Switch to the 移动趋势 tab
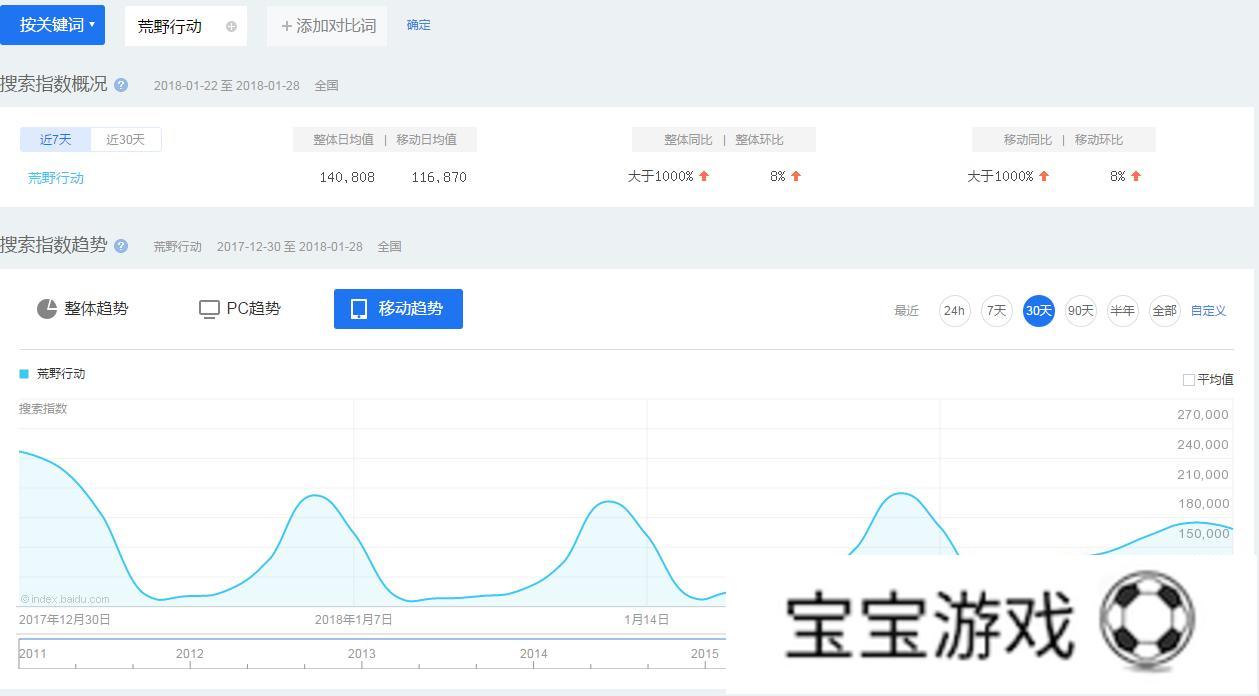 [398, 309]
